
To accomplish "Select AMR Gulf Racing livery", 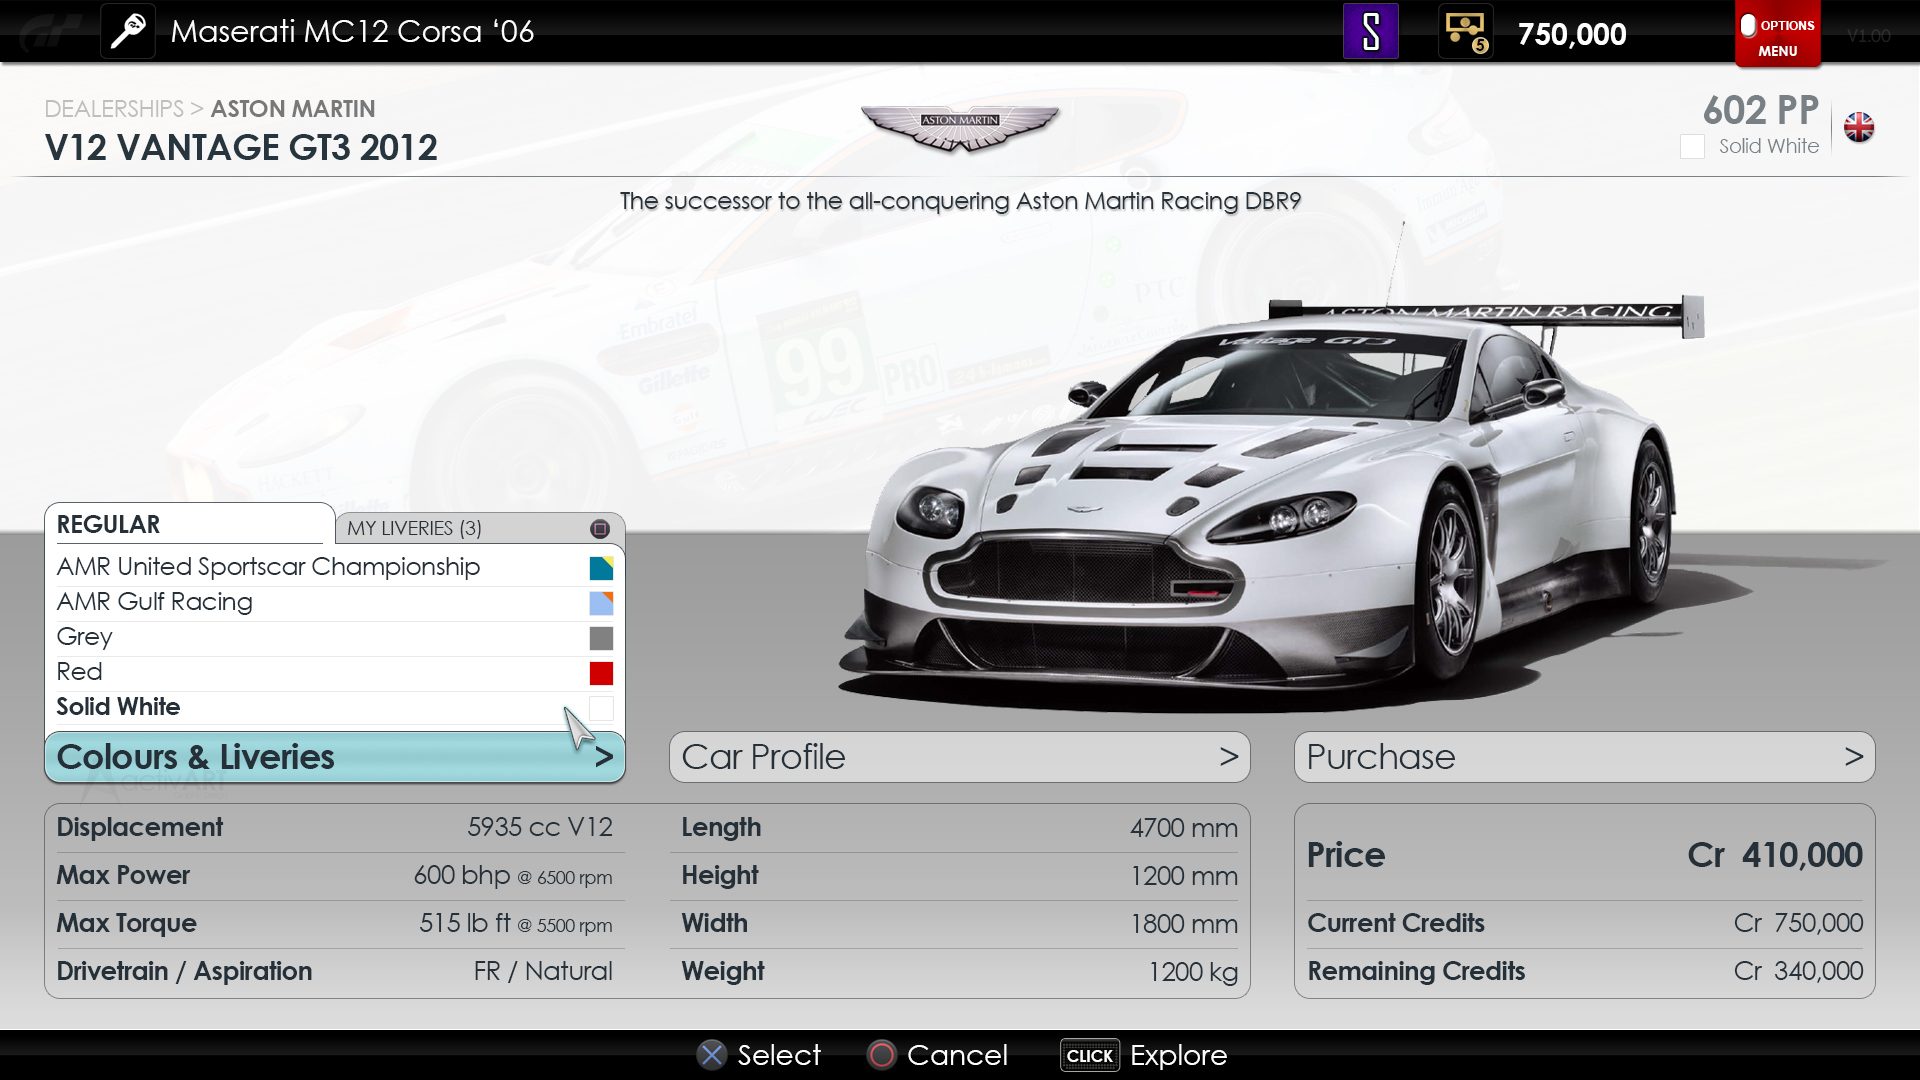I will click(x=155, y=602).
